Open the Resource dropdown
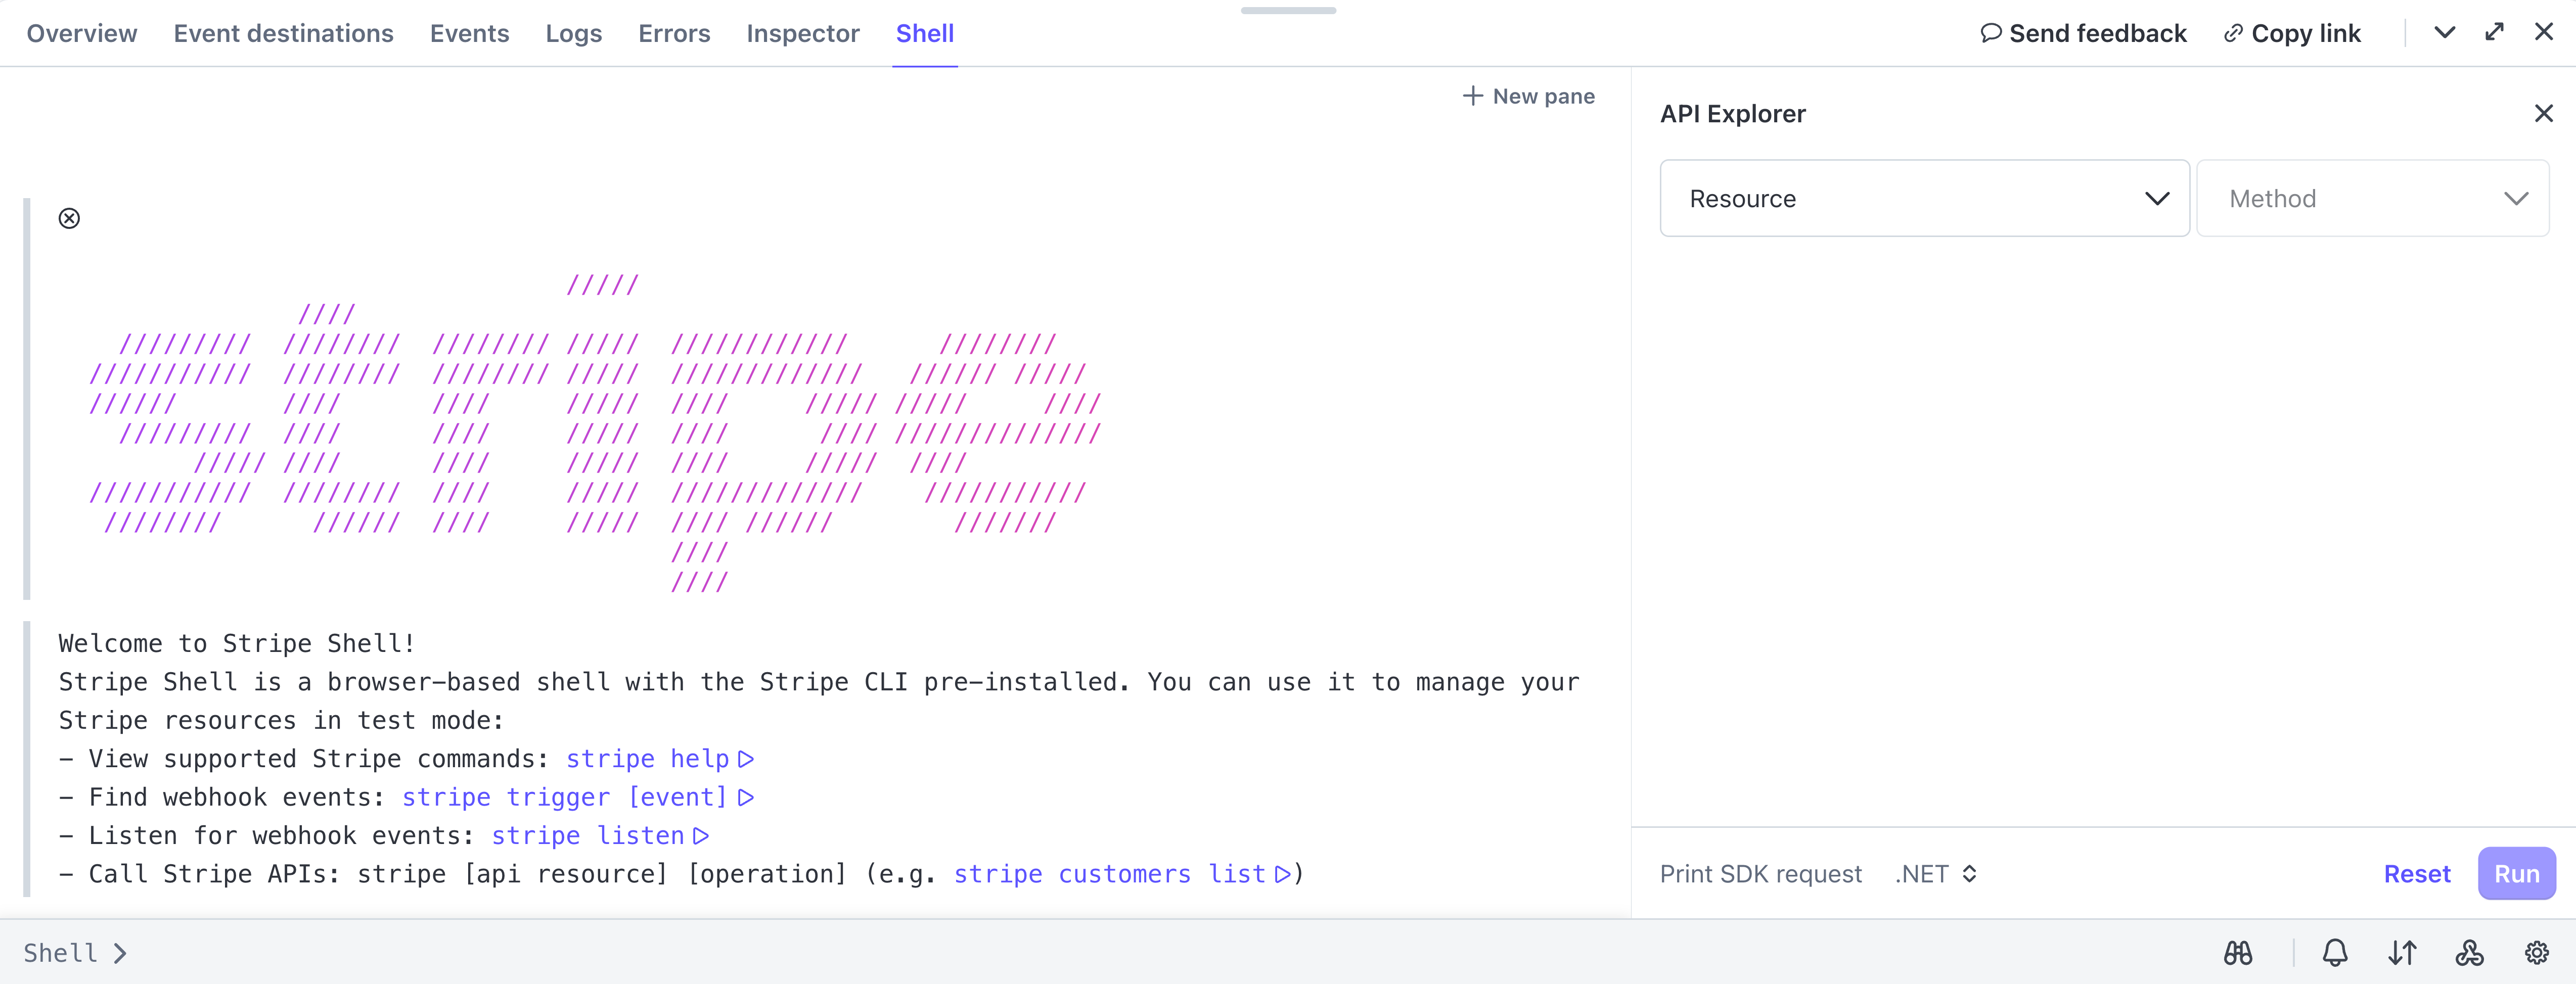 (1924, 198)
